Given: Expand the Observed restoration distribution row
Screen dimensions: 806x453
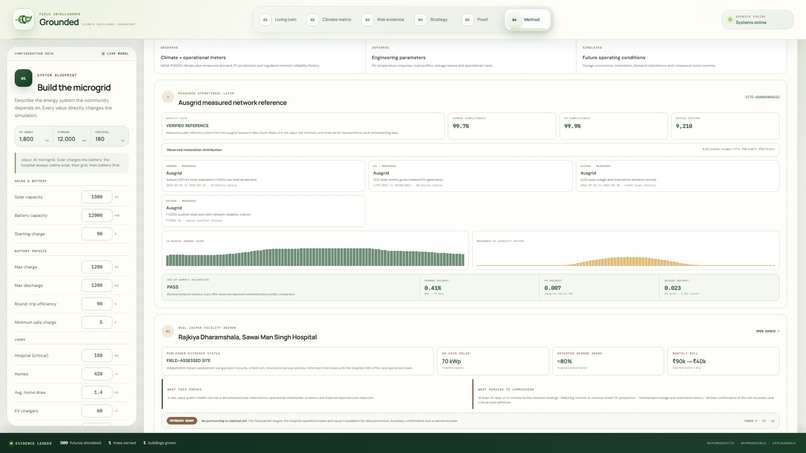Looking at the screenshot, I should point(470,150).
